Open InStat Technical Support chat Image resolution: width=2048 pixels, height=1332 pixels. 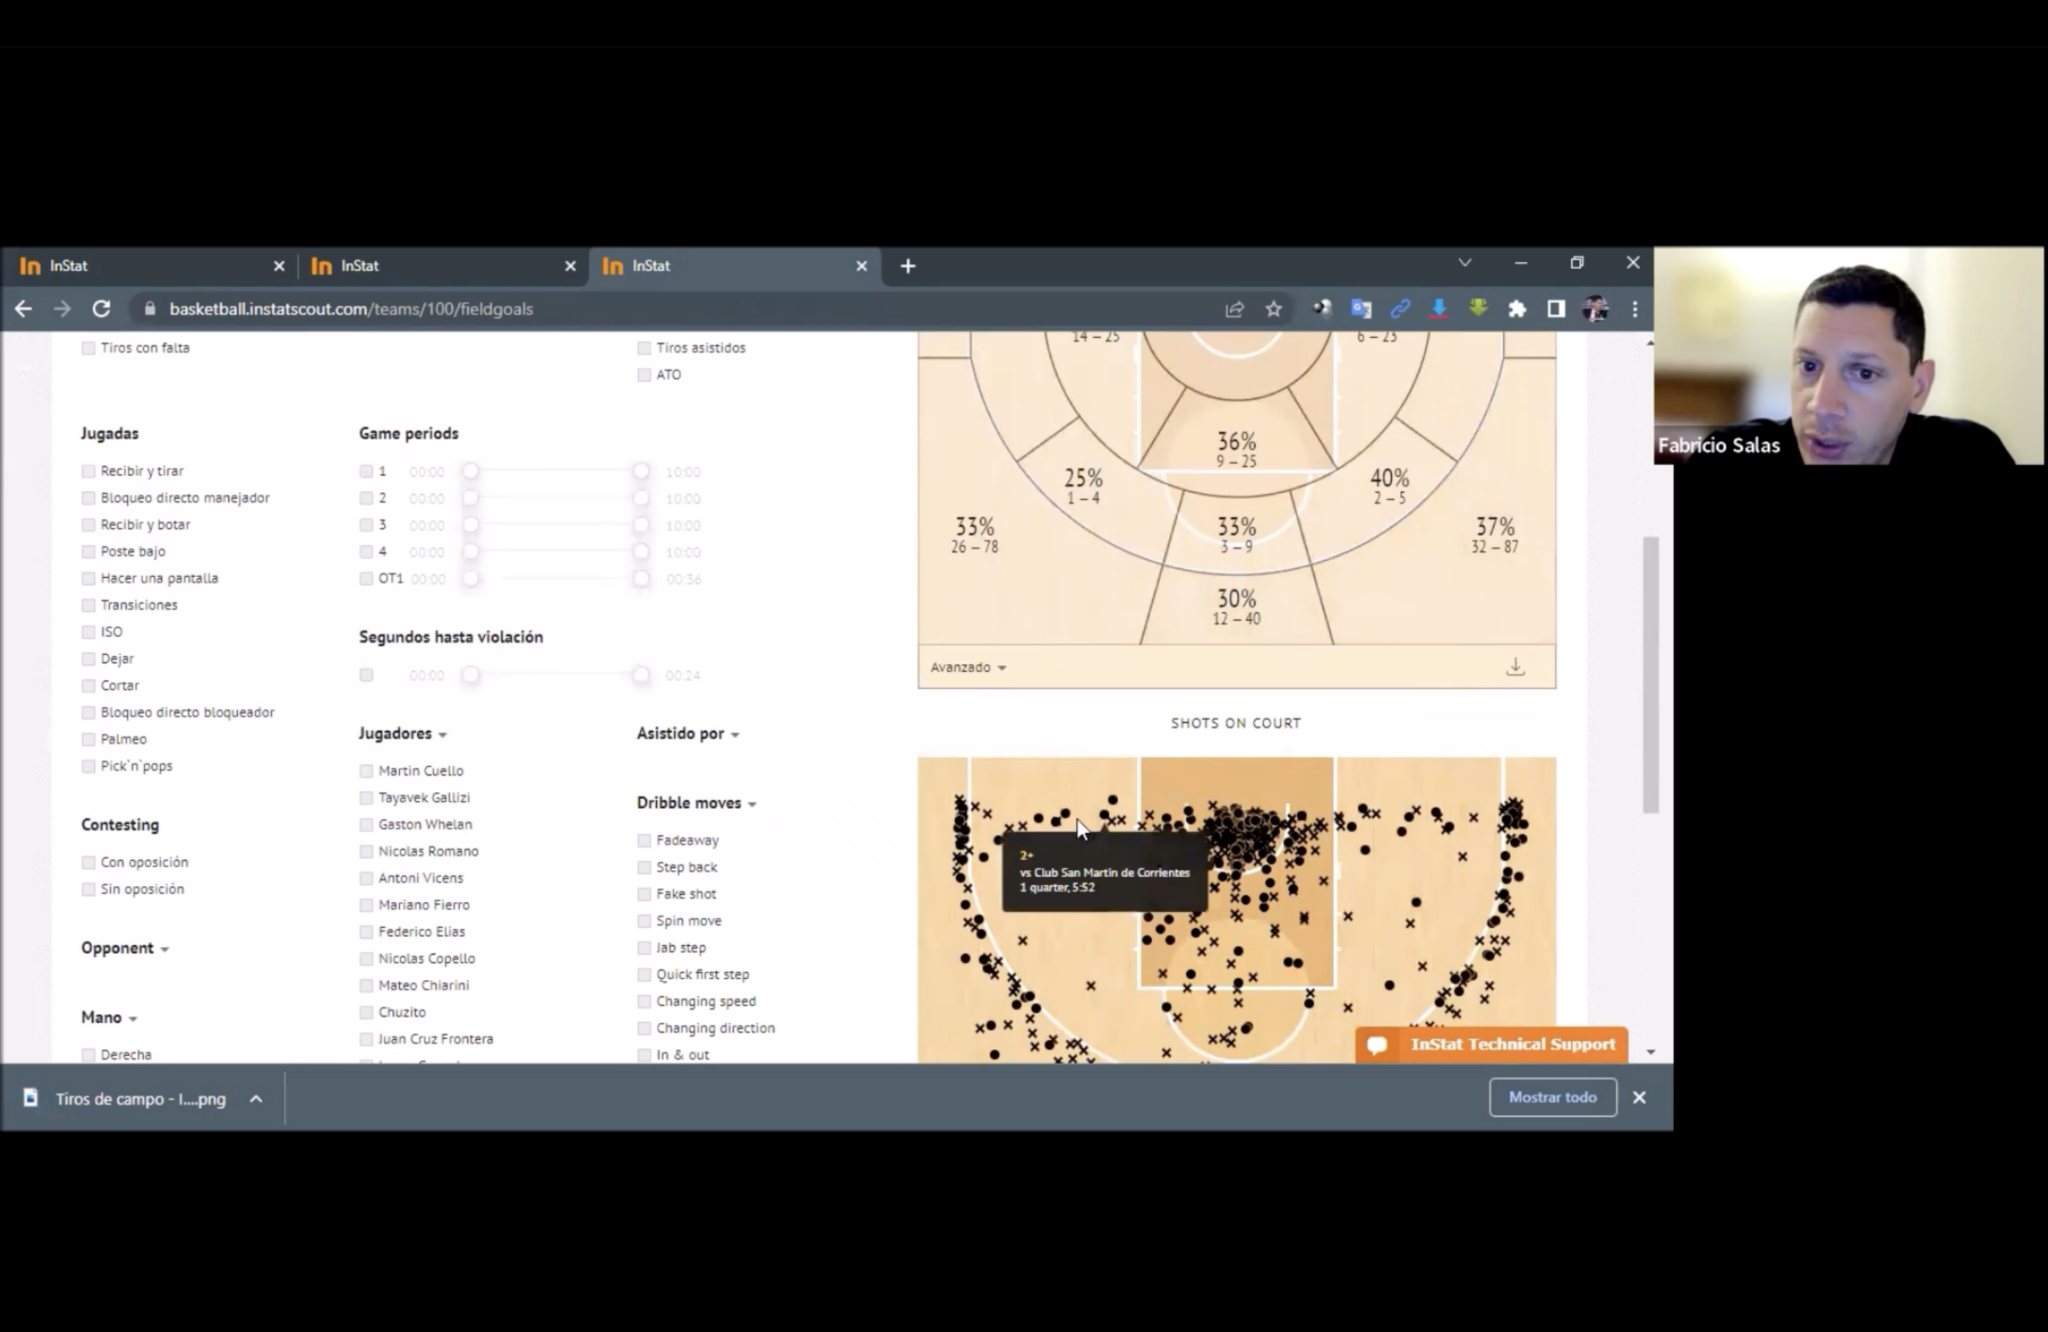pos(1491,1044)
